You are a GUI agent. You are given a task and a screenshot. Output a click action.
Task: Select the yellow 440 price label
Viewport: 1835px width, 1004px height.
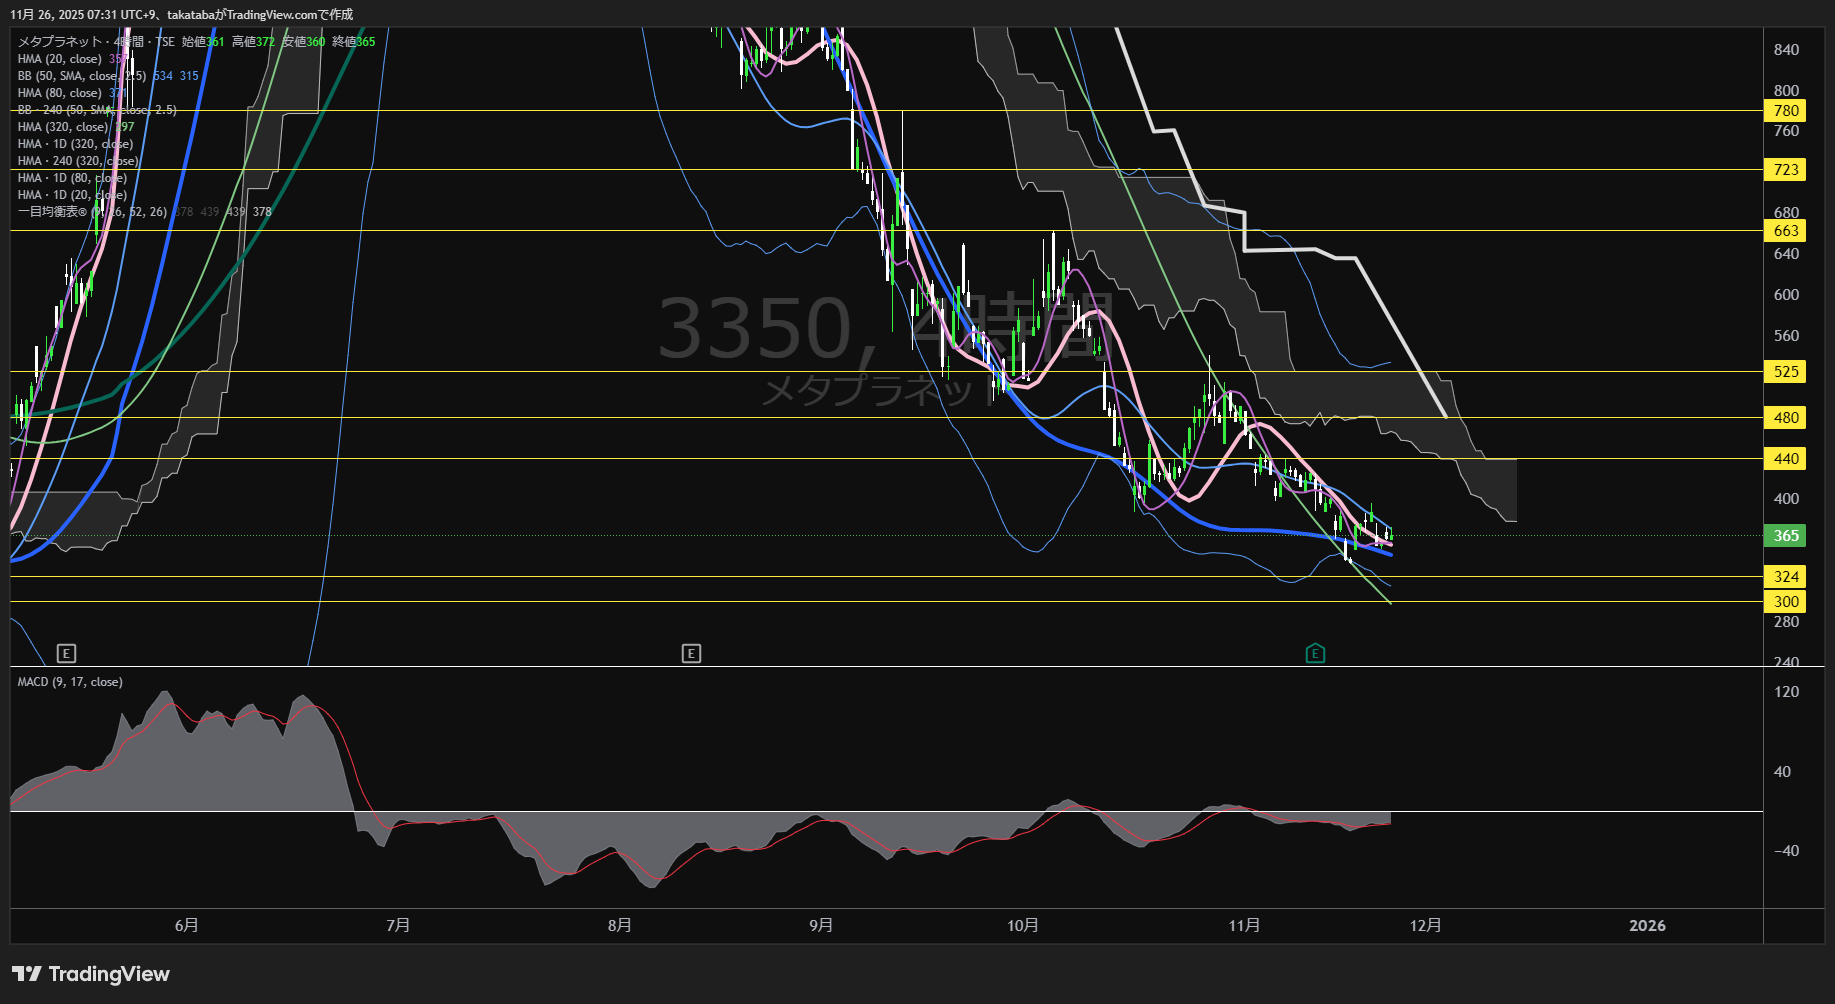pyautogui.click(x=1786, y=459)
